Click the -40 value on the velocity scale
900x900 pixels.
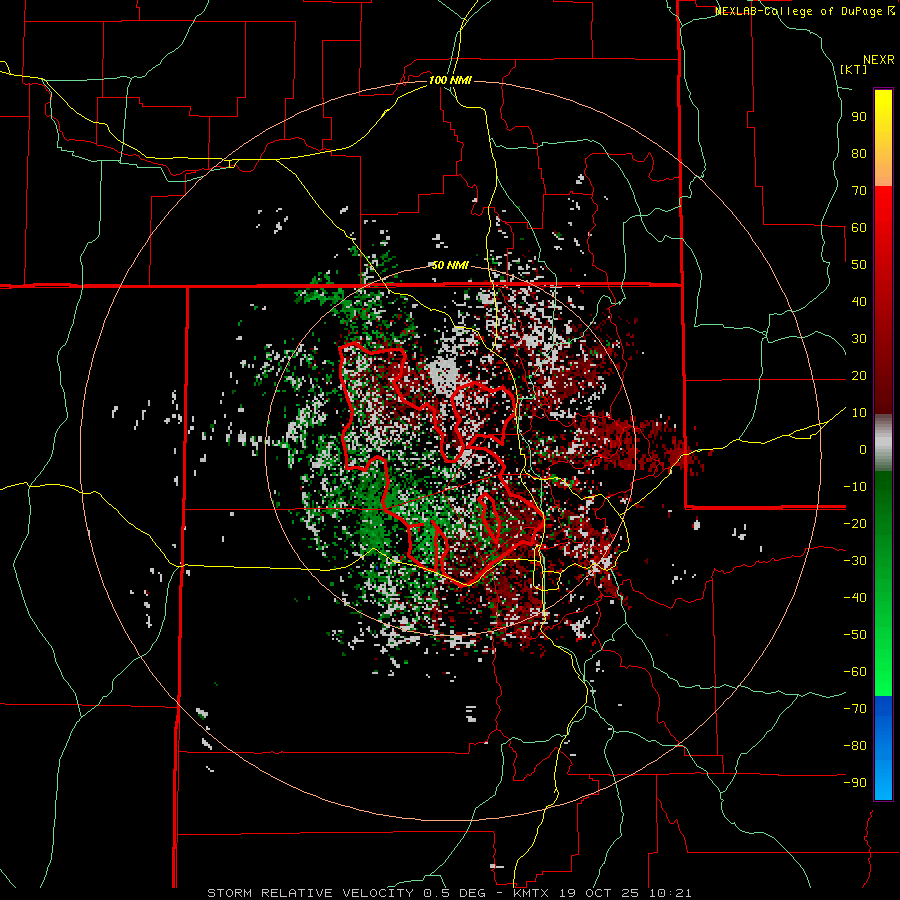coord(855,598)
